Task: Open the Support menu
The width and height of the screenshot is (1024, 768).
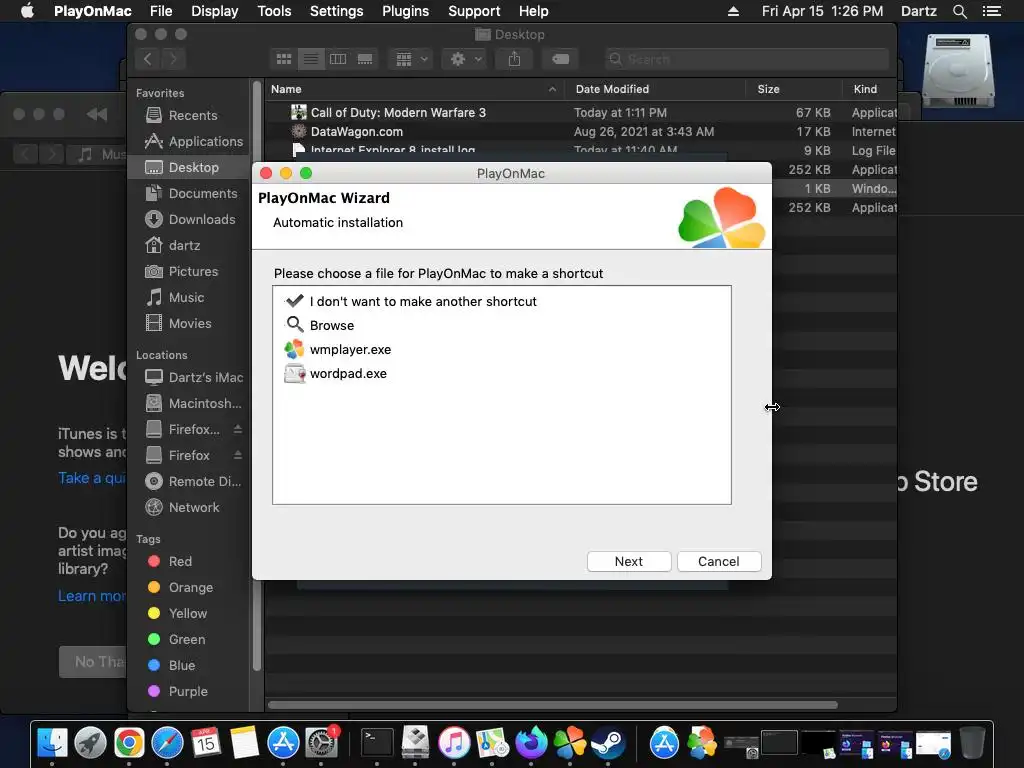Action: [x=473, y=11]
